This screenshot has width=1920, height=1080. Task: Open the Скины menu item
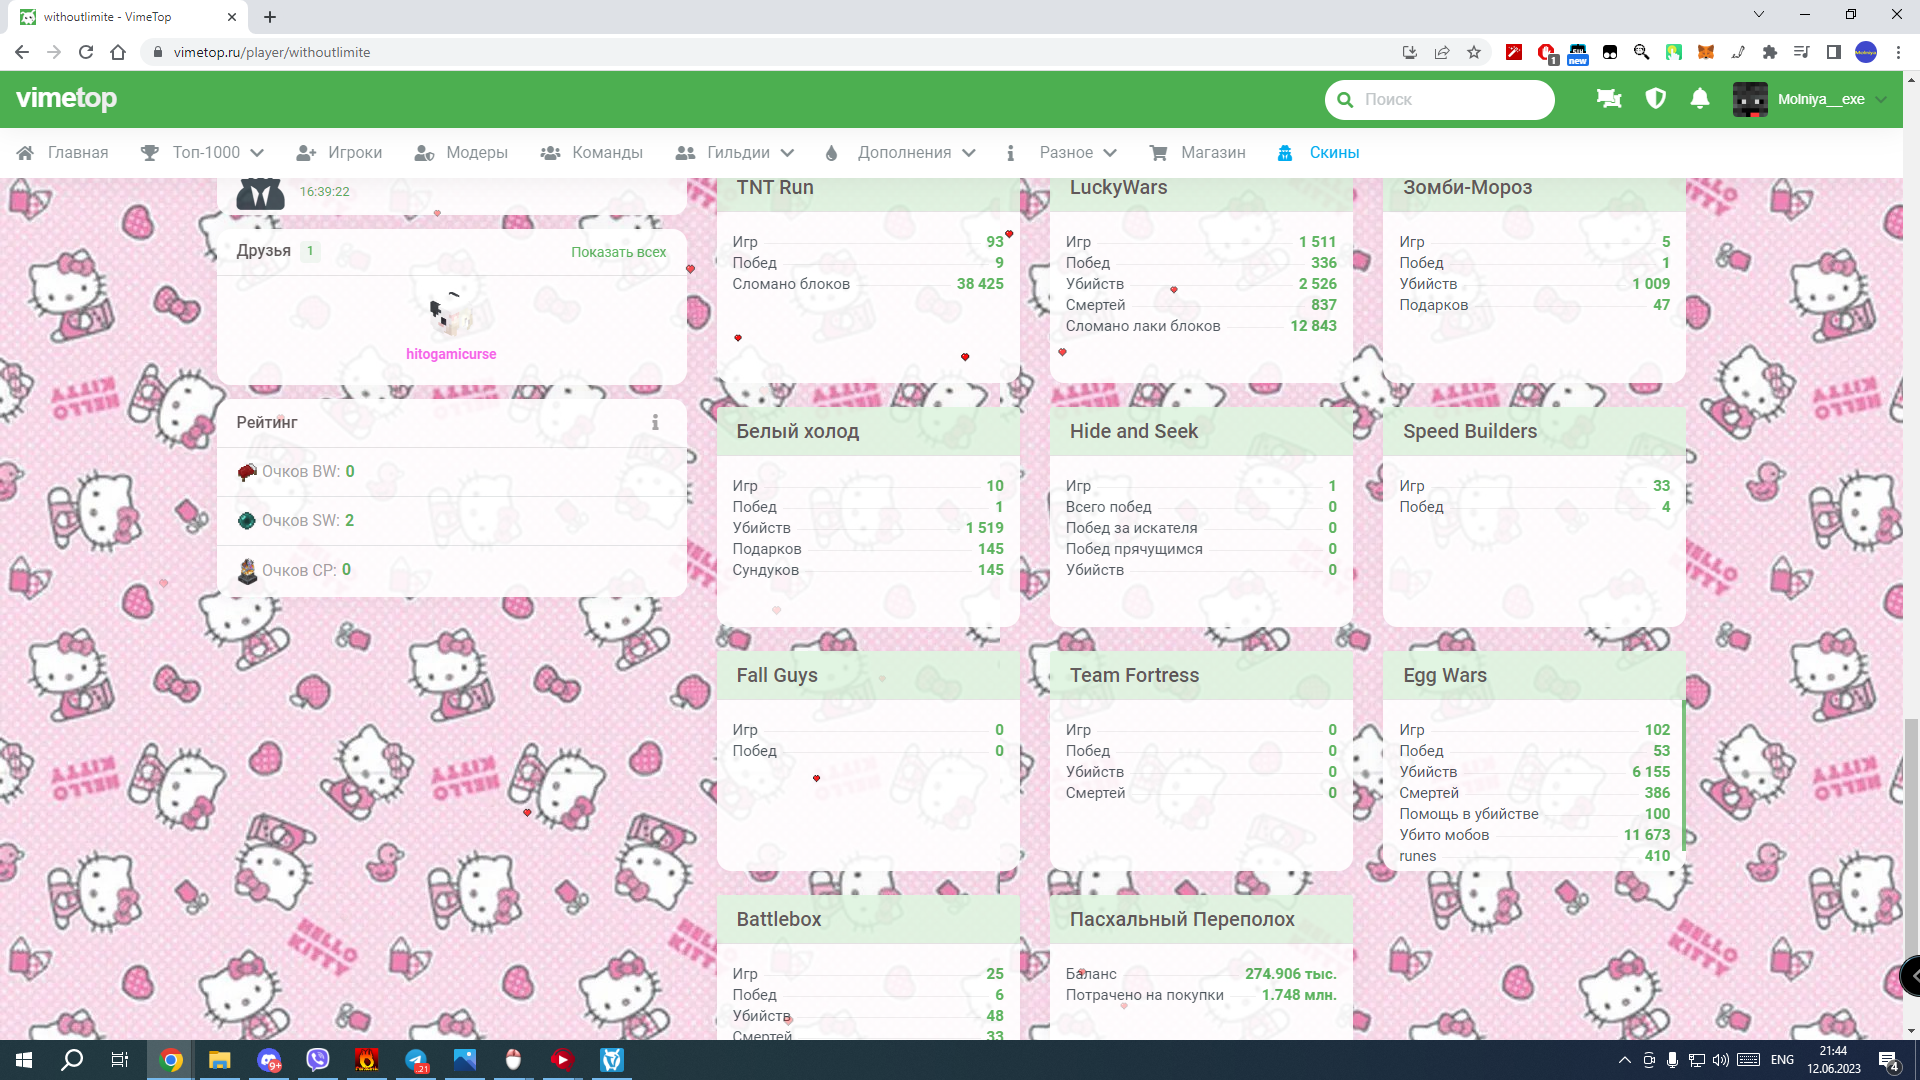point(1319,153)
